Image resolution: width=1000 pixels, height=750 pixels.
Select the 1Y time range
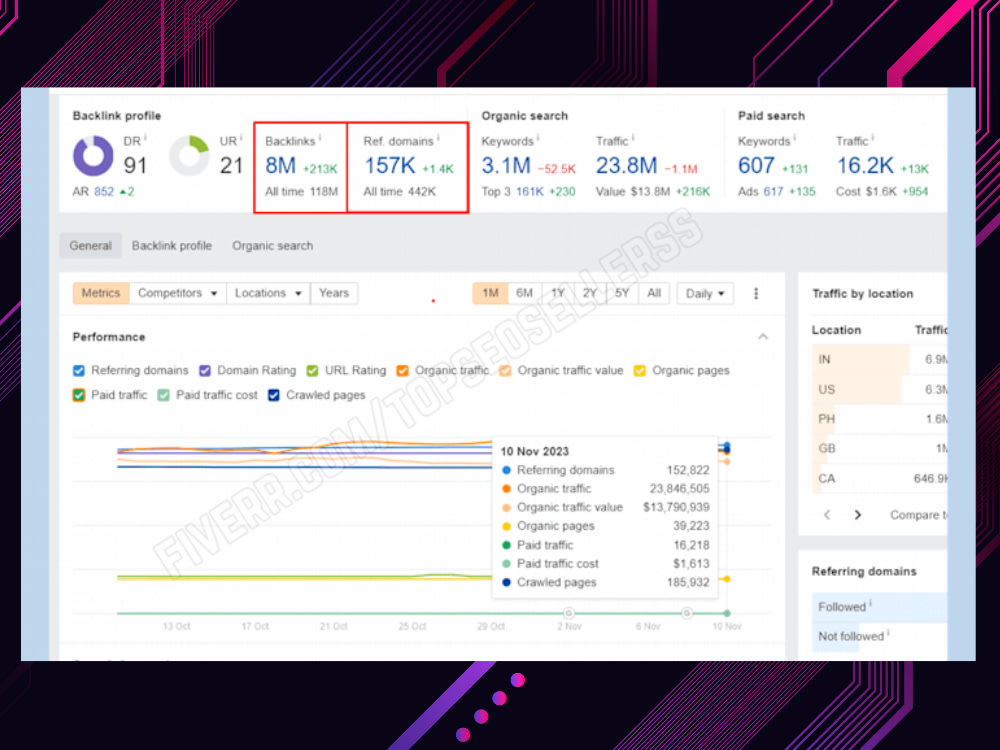(558, 293)
